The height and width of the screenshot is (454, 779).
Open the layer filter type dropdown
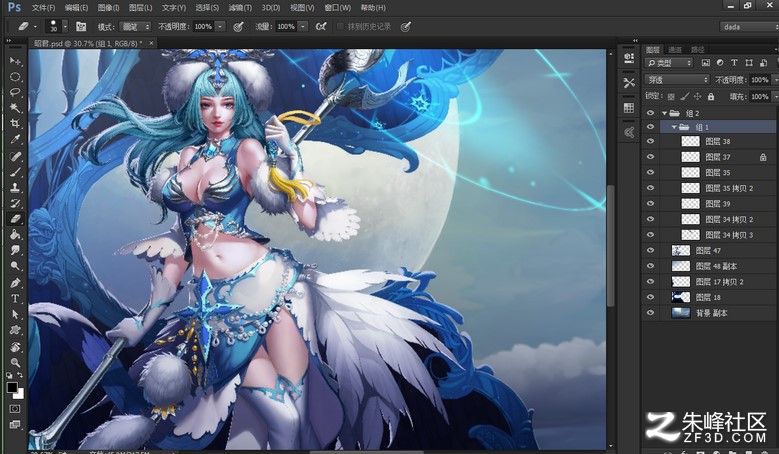[x=668, y=63]
